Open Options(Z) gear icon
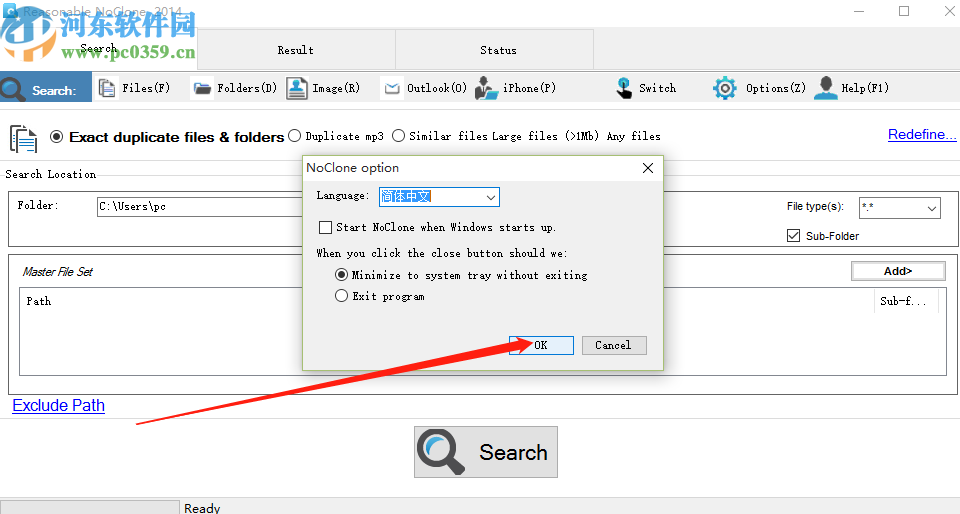The image size is (960, 514). pyautogui.click(x=724, y=88)
